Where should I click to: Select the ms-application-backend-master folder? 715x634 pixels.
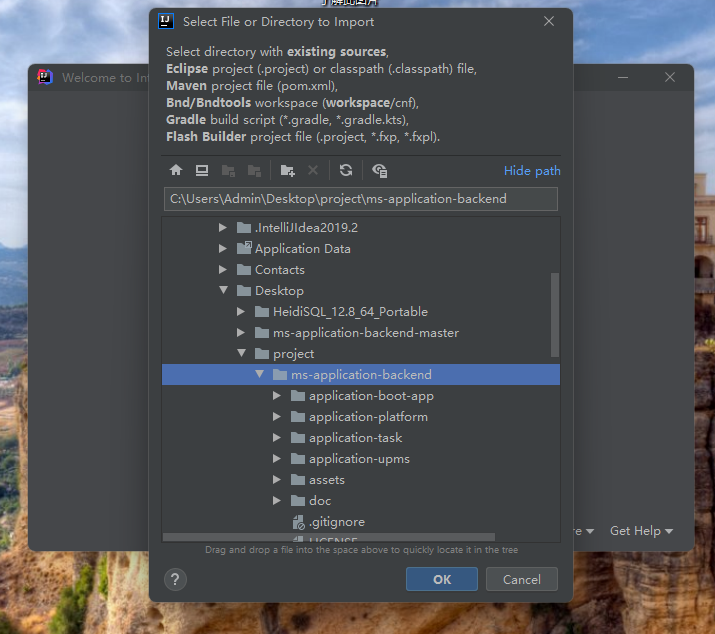(x=365, y=333)
